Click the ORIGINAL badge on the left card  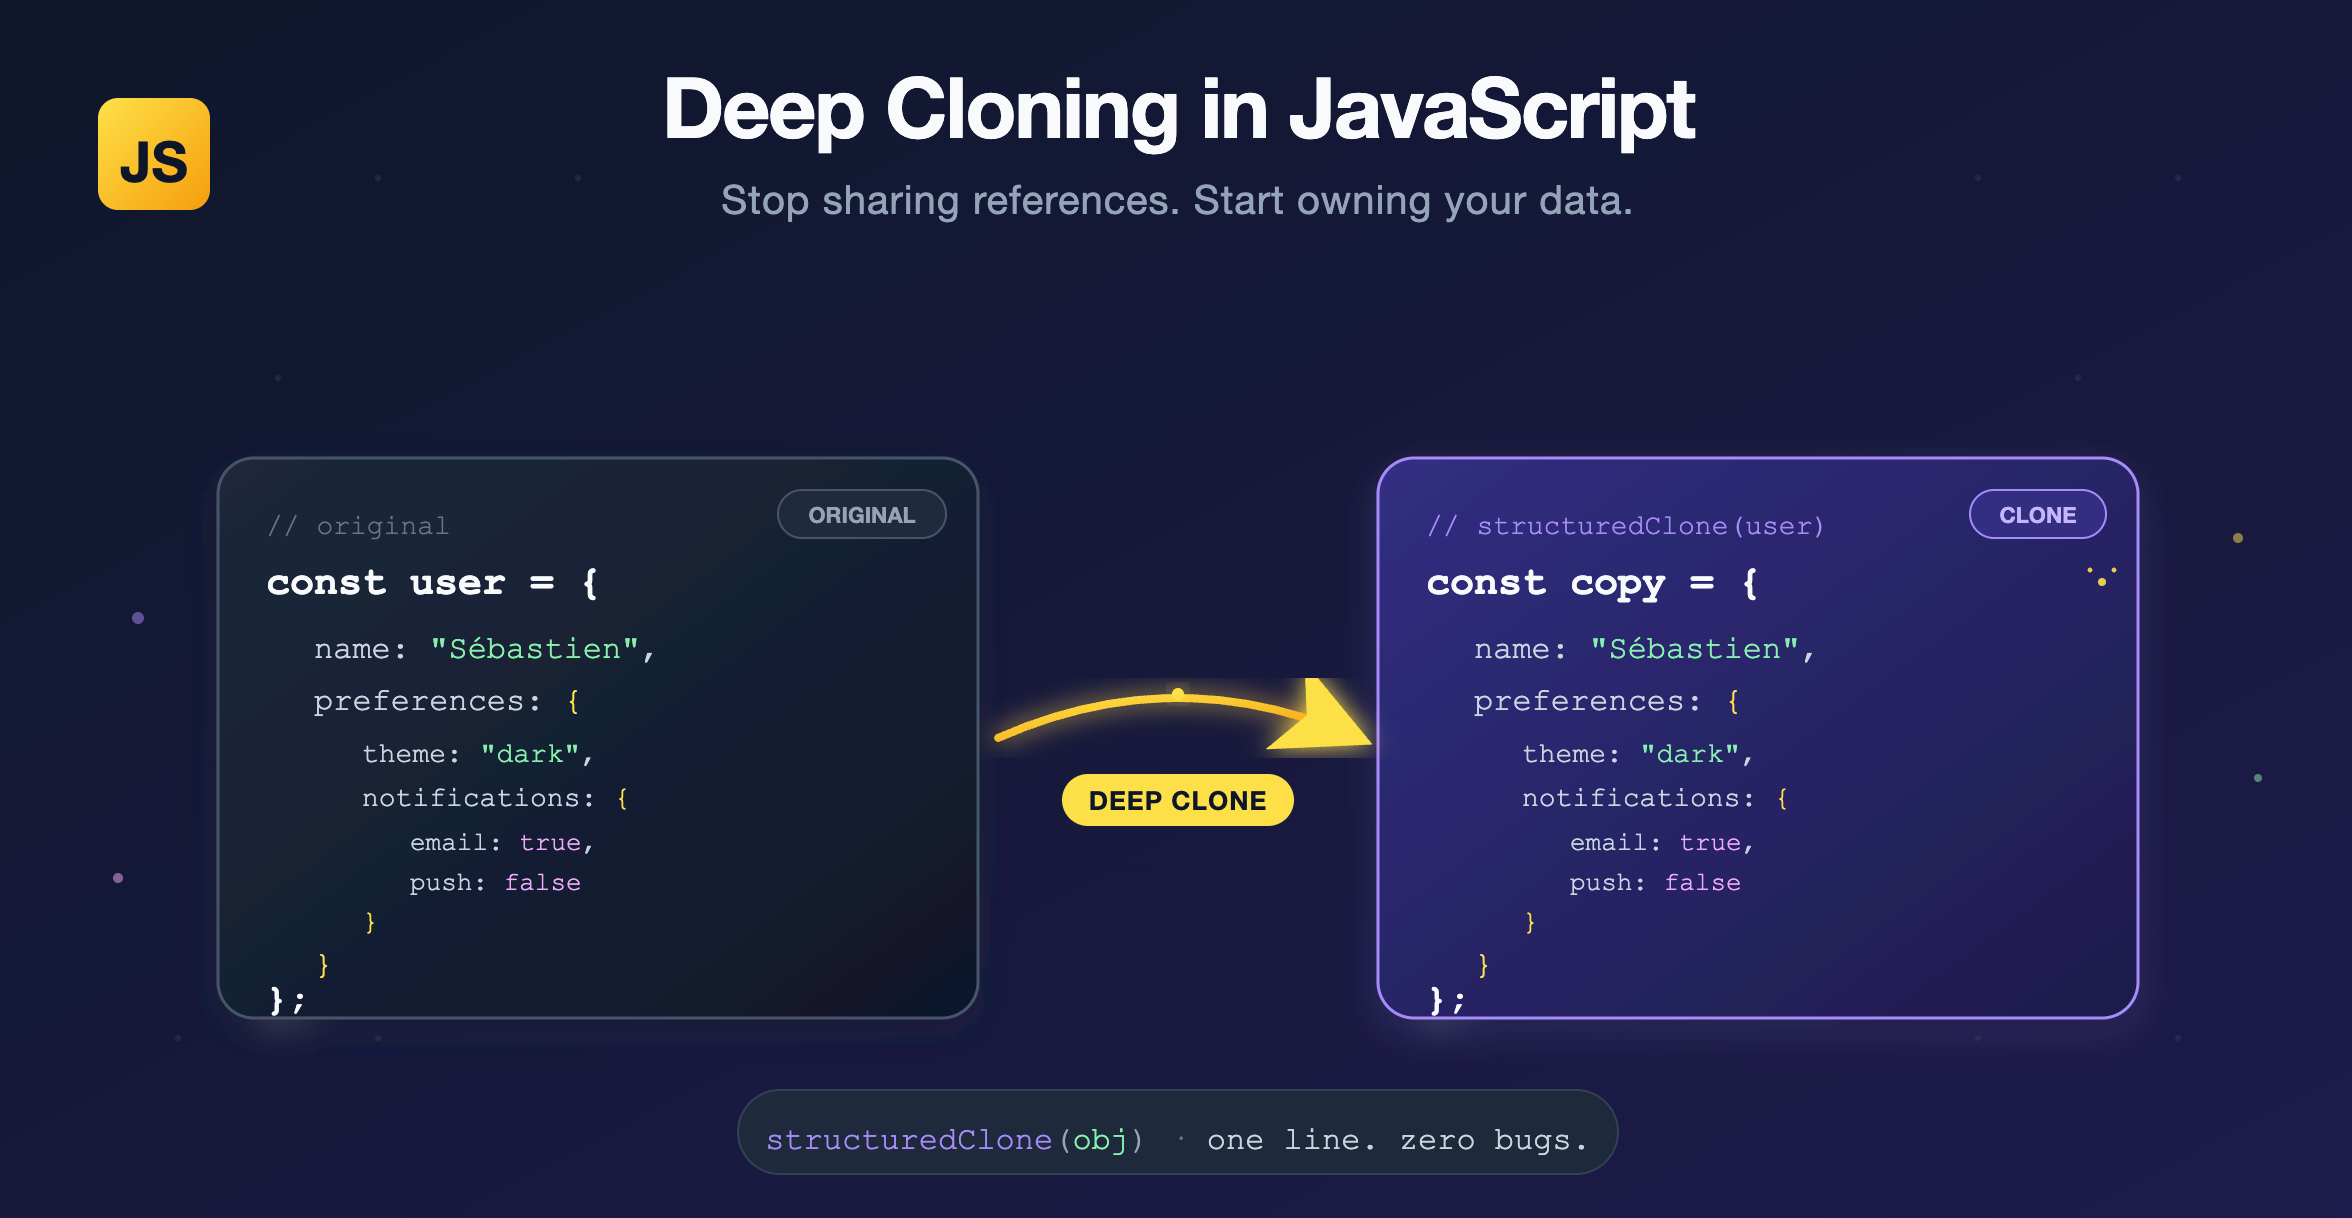861,514
